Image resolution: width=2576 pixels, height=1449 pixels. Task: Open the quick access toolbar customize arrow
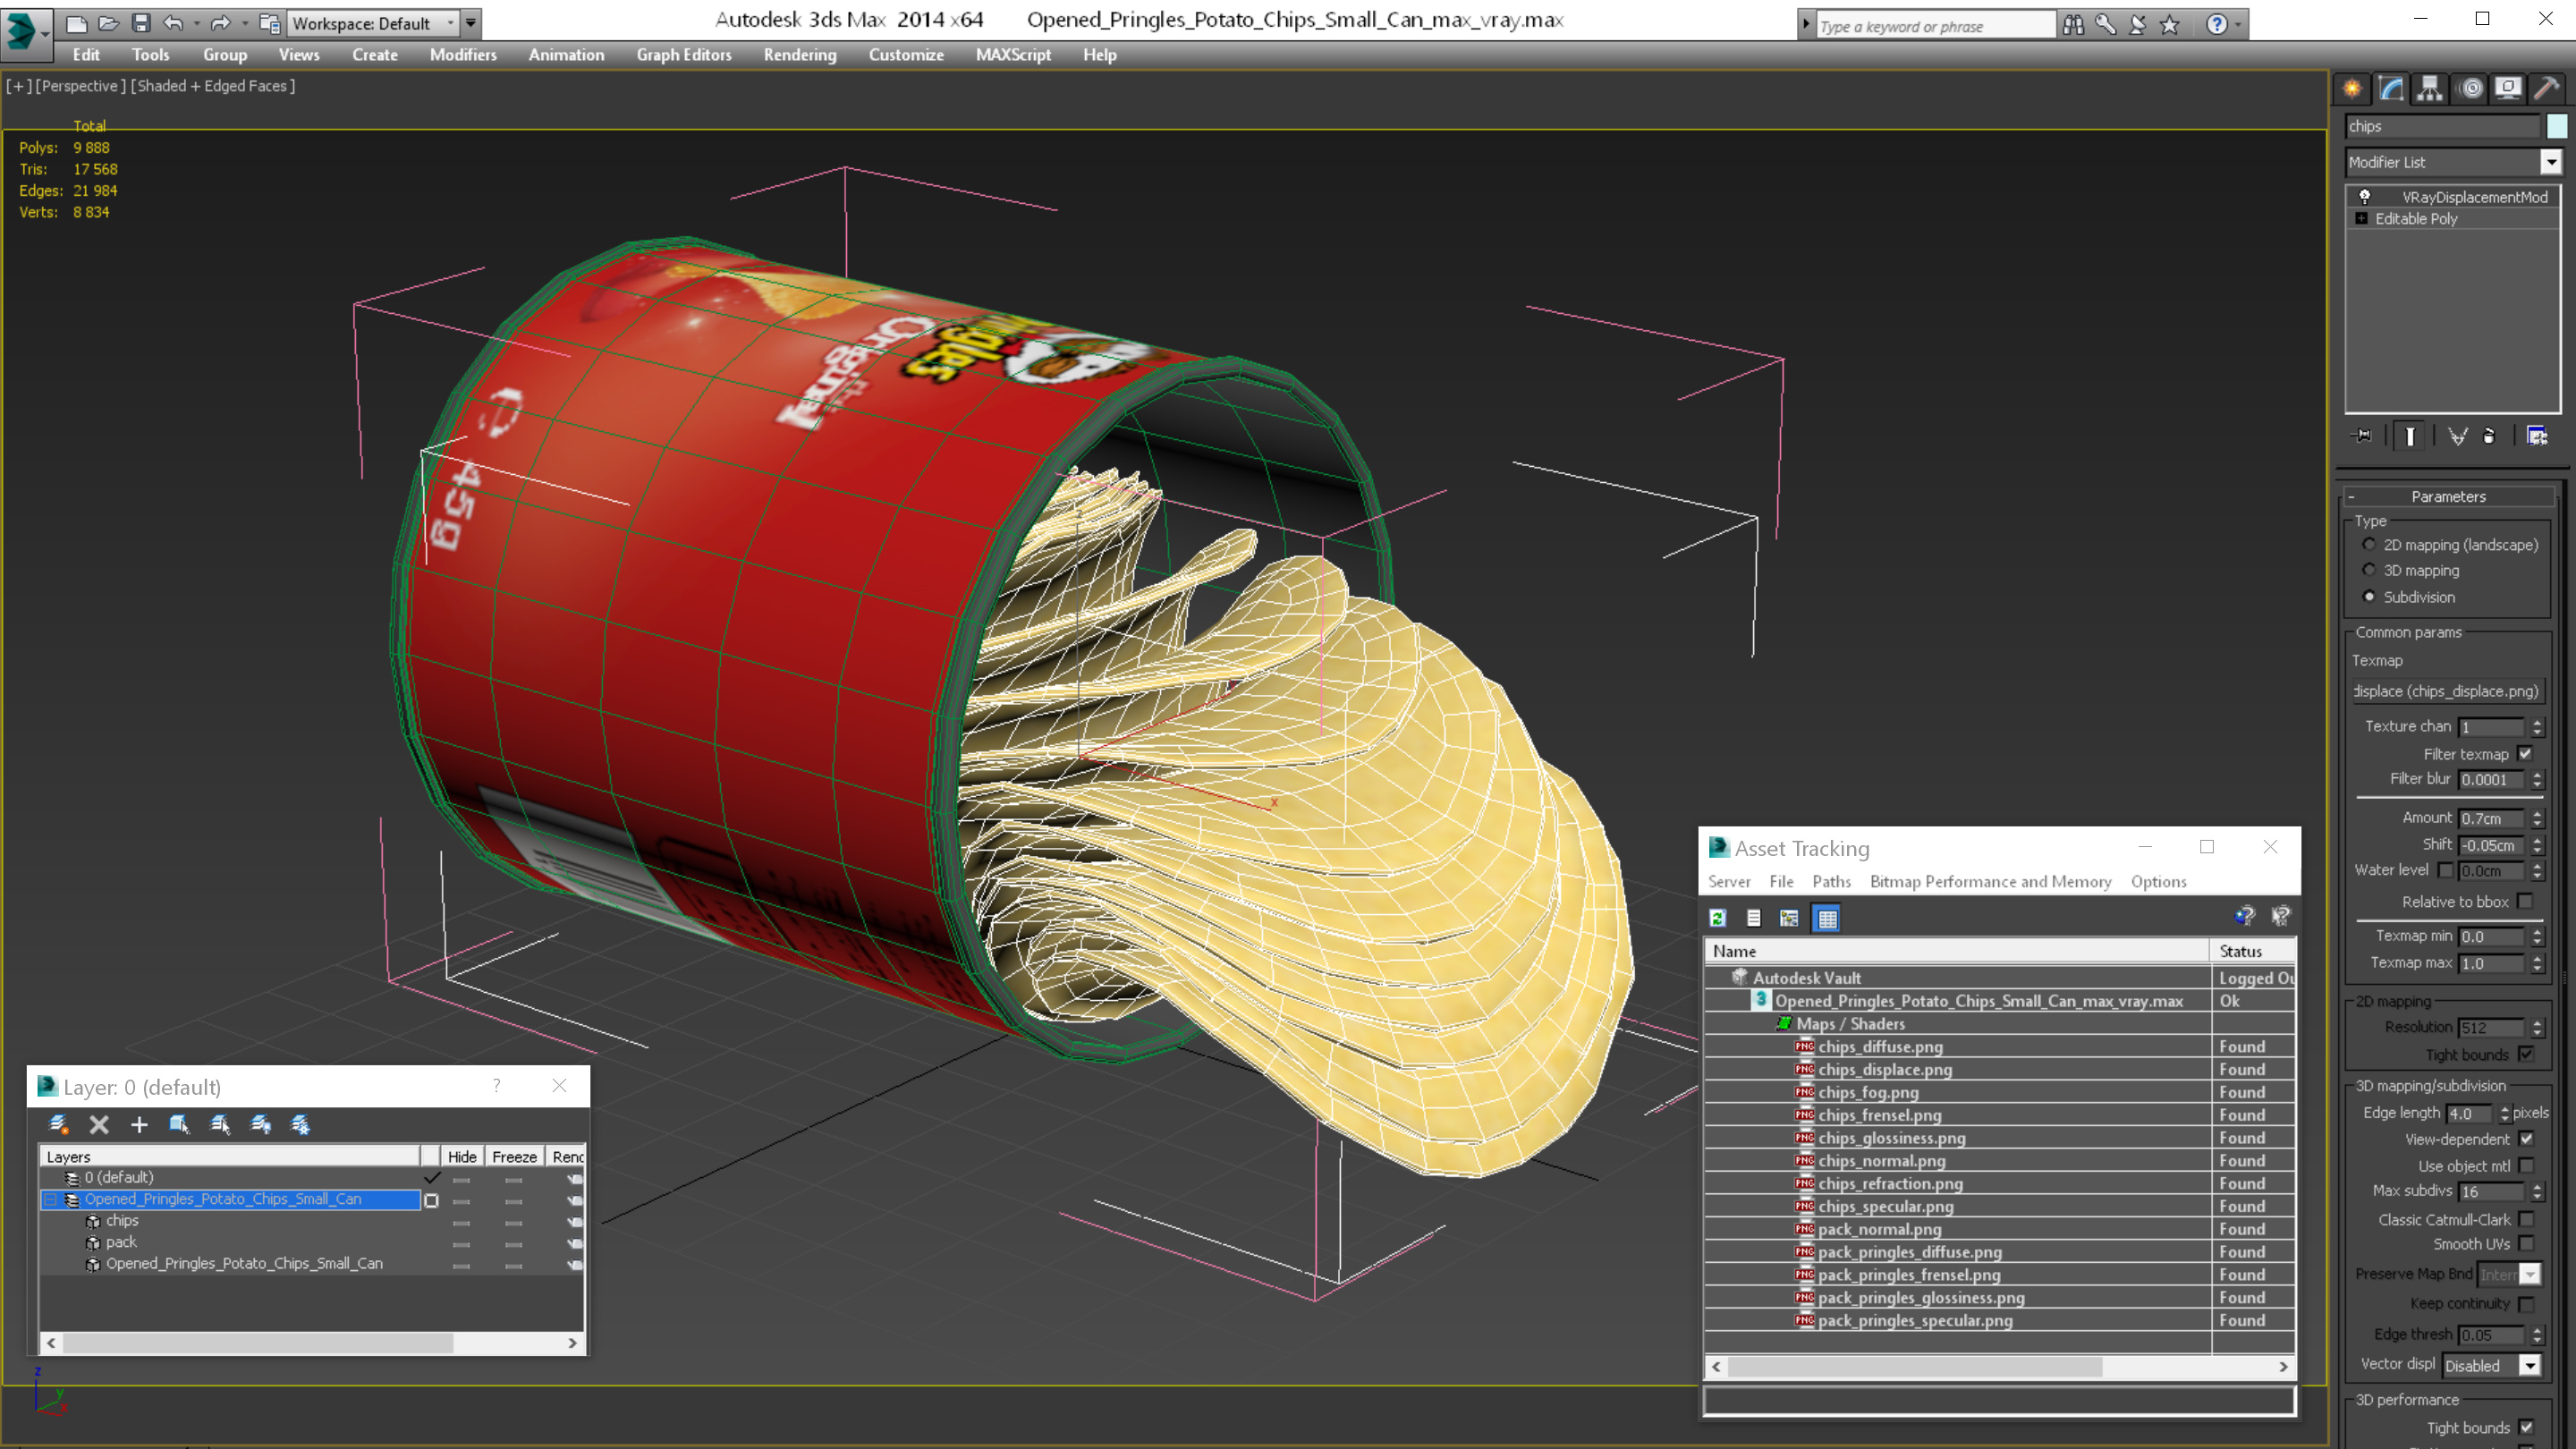470,23
